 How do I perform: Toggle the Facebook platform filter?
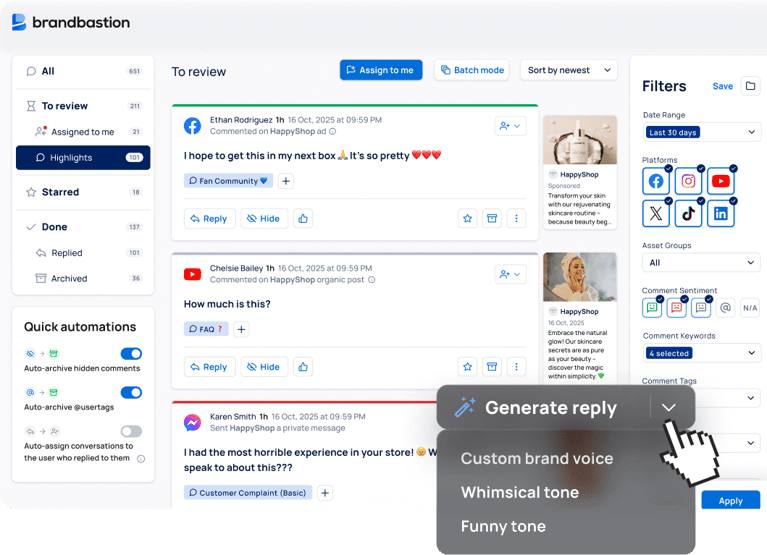[x=656, y=181]
